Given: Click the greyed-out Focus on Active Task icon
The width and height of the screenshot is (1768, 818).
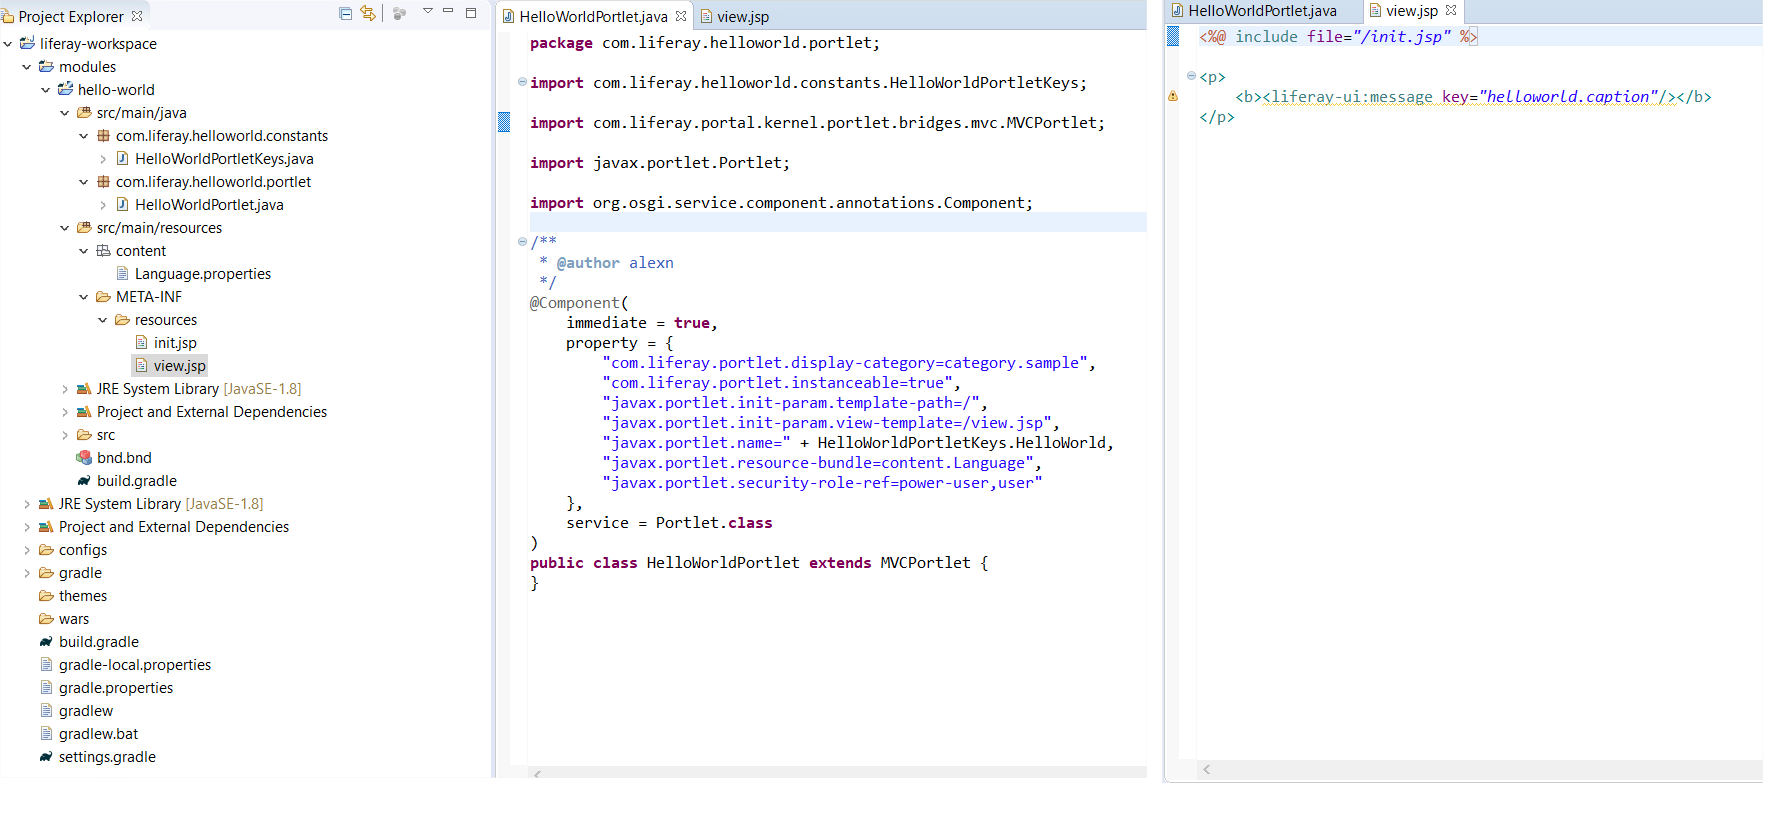Looking at the screenshot, I should tap(399, 14).
